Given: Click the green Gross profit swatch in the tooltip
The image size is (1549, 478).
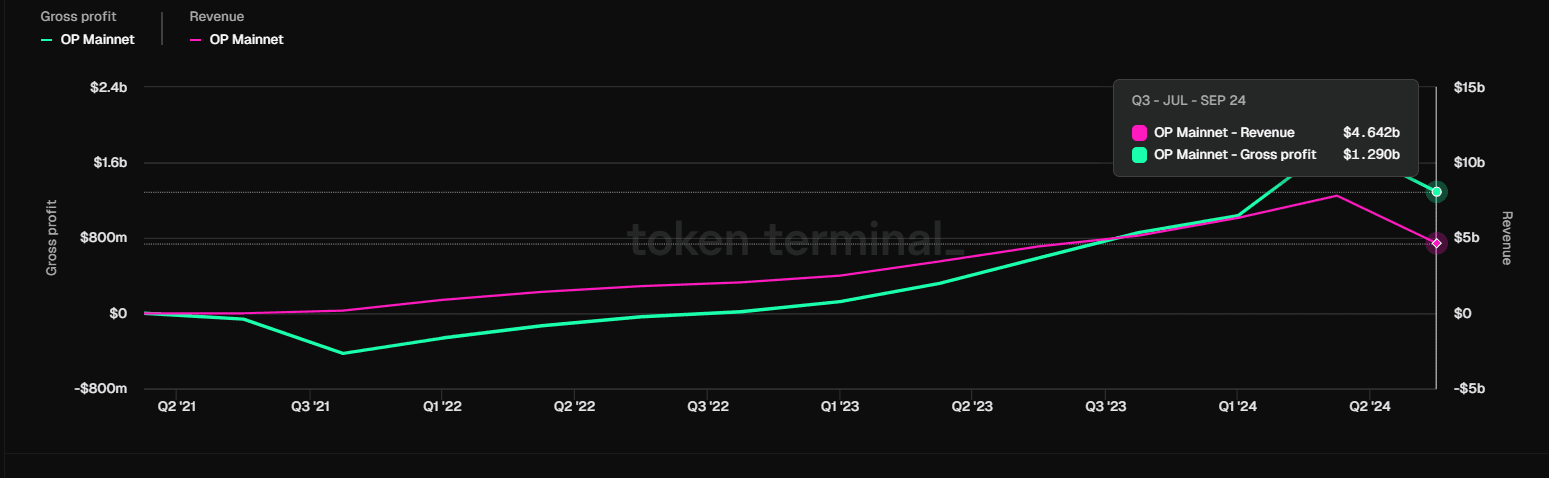Looking at the screenshot, I should point(1139,154).
